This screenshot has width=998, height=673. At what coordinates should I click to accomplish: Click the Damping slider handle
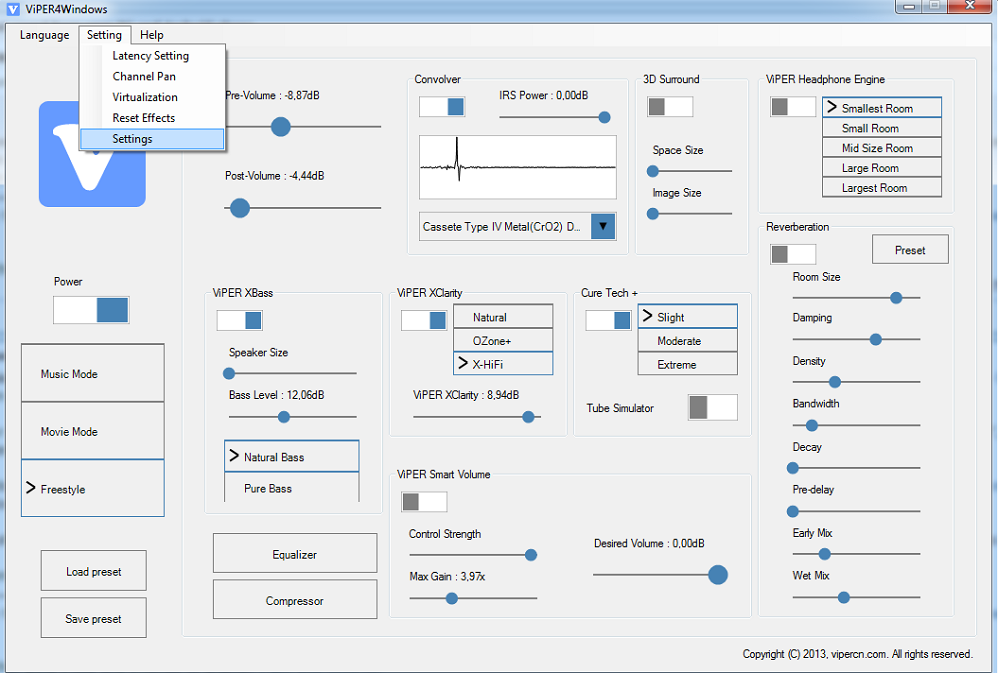click(x=876, y=339)
